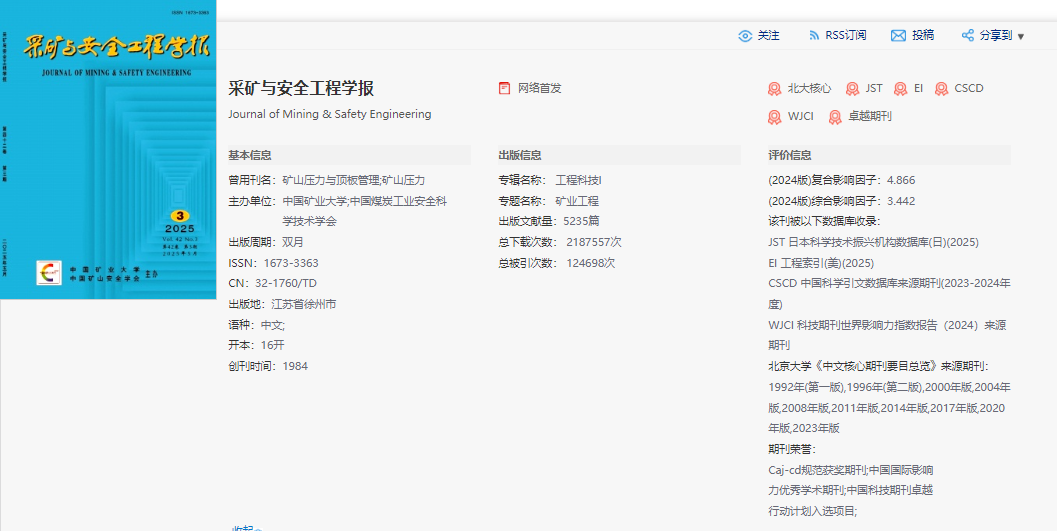Click the 出版地 value 江苏省徐州市
The width and height of the screenshot is (1057, 531).
[303, 304]
